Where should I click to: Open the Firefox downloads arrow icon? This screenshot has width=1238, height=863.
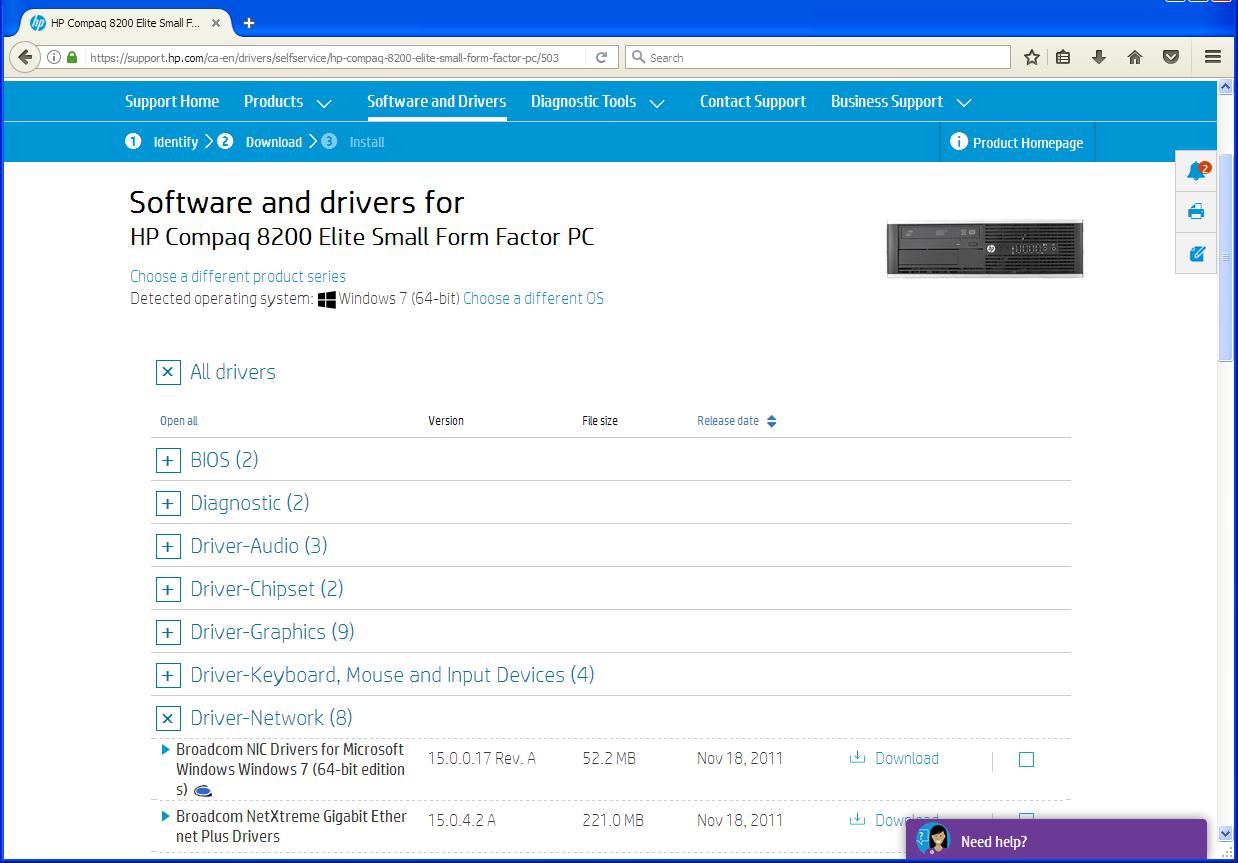click(x=1099, y=57)
